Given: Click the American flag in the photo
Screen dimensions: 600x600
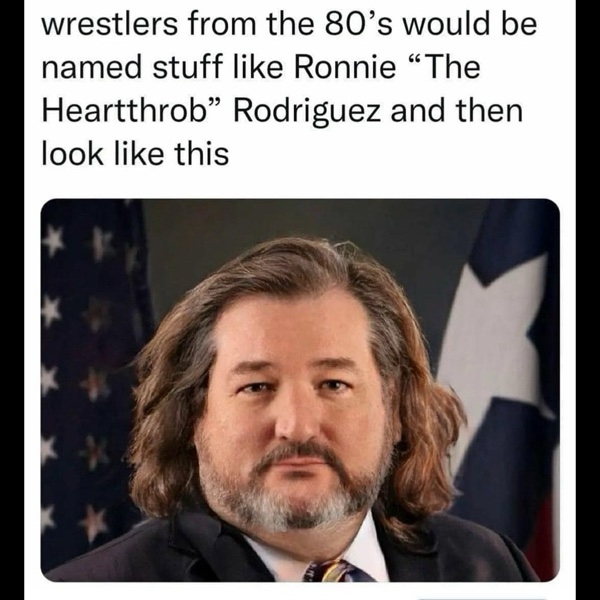Looking at the screenshot, I should pyautogui.click(x=92, y=383).
